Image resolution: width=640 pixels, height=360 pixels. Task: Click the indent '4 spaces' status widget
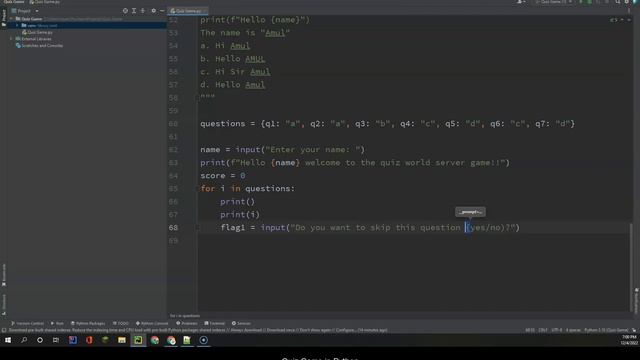[573, 330]
